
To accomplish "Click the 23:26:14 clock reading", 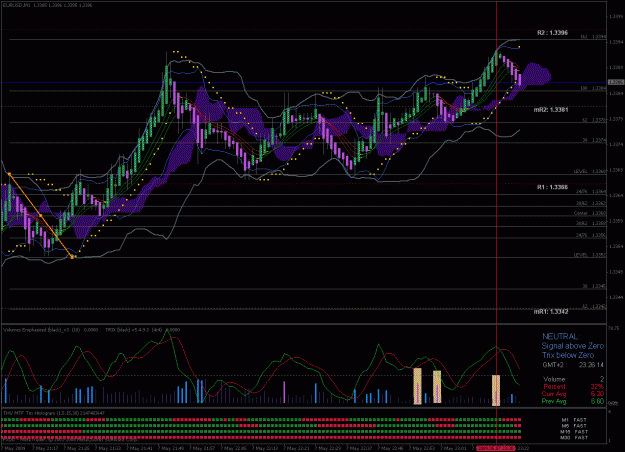I will point(591,365).
